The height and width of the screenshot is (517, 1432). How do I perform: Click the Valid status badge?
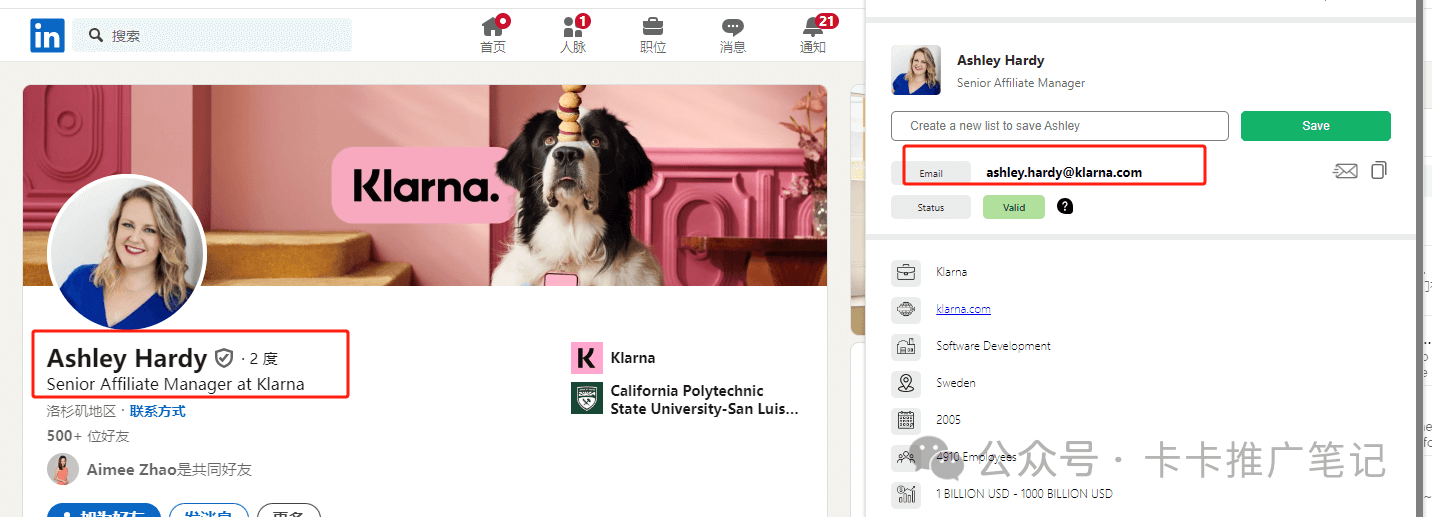point(1014,207)
